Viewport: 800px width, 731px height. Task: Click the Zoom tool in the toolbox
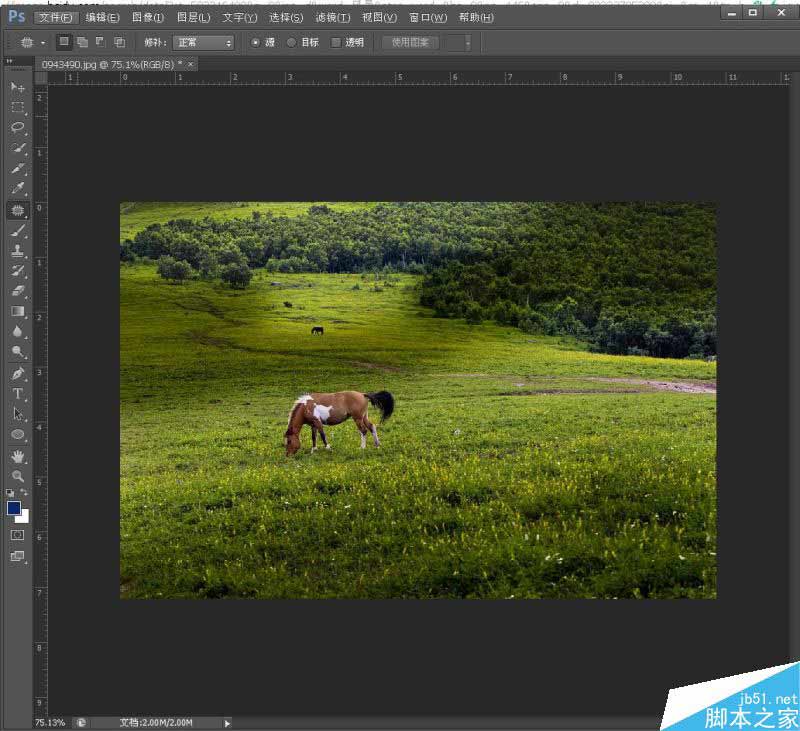tap(17, 476)
